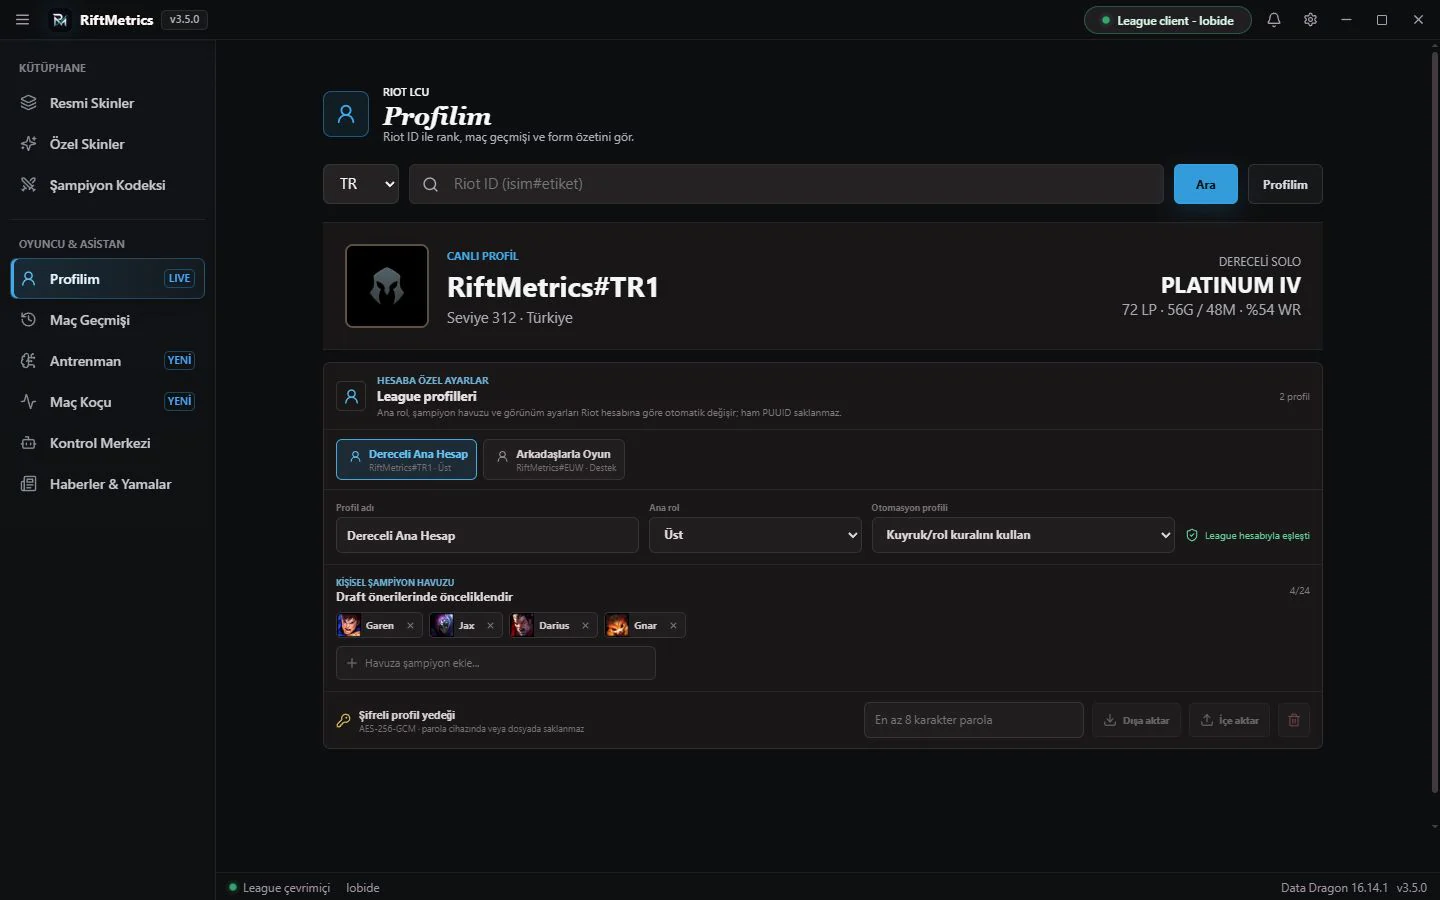Click the '2 profil' counter
Screen dimensions: 1440x900
[1294, 397]
